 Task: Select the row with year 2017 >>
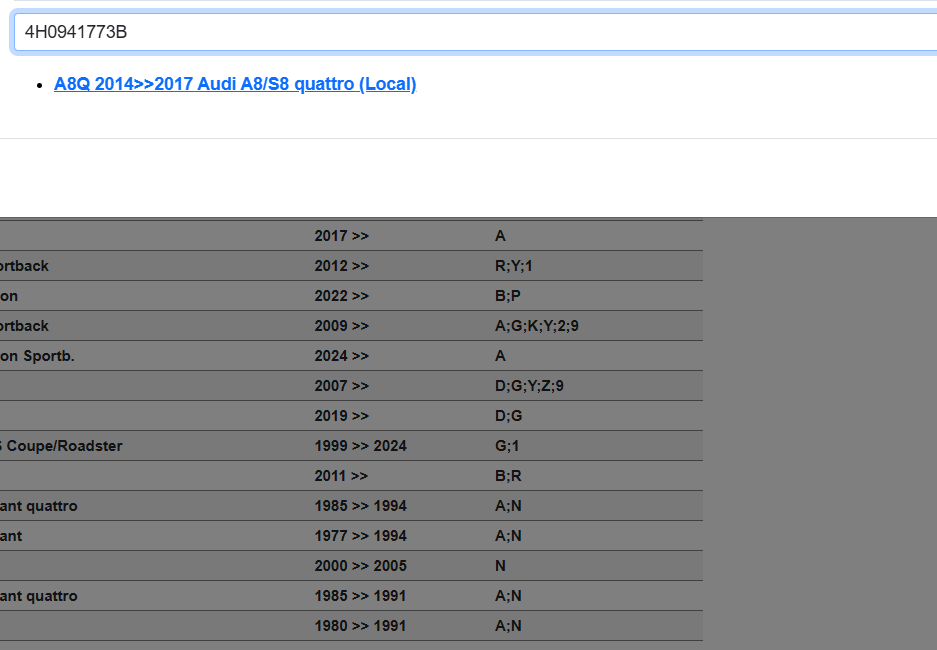click(x=342, y=236)
